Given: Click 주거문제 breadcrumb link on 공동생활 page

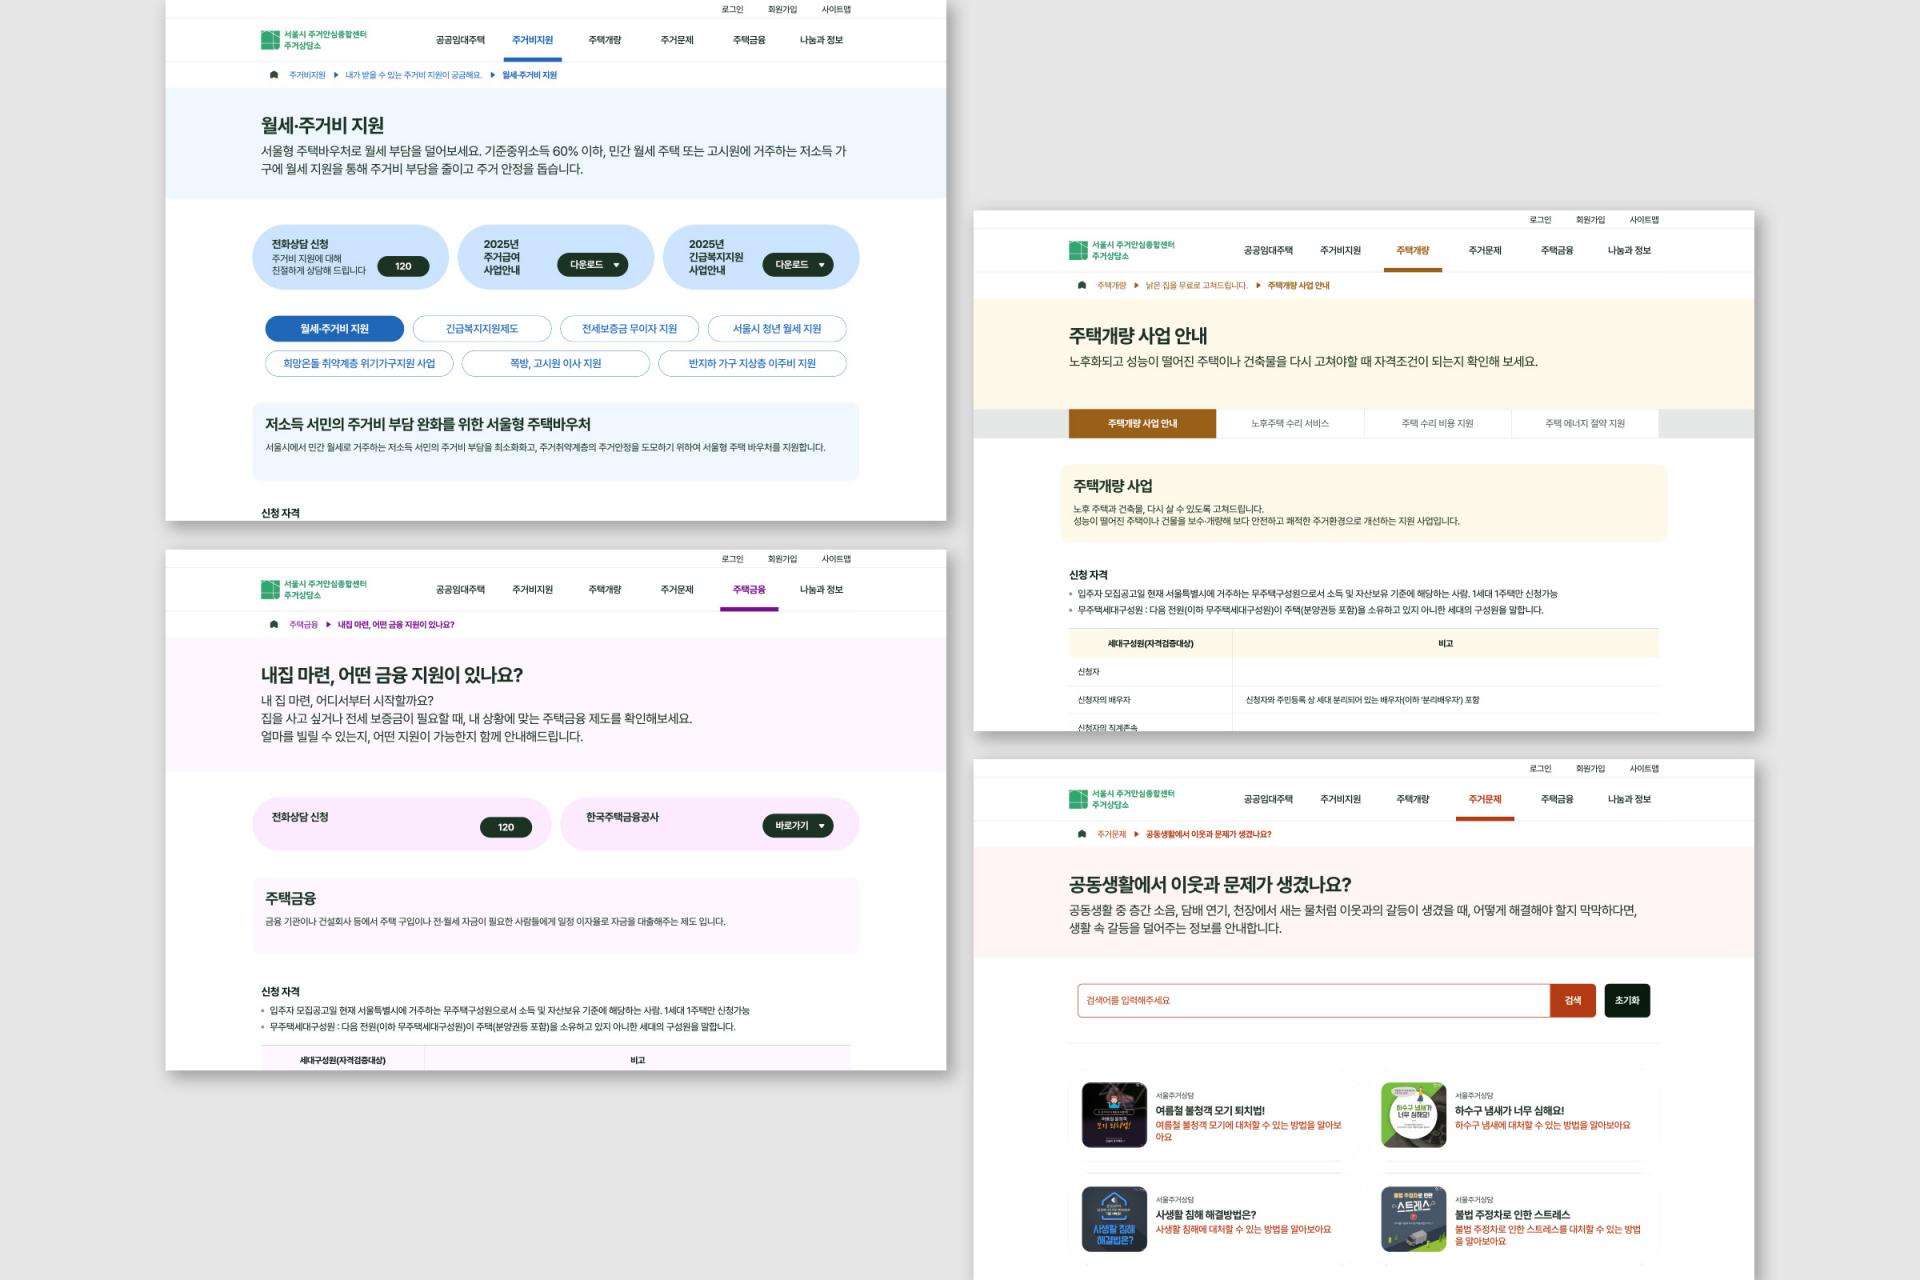Looking at the screenshot, I should pos(1111,835).
